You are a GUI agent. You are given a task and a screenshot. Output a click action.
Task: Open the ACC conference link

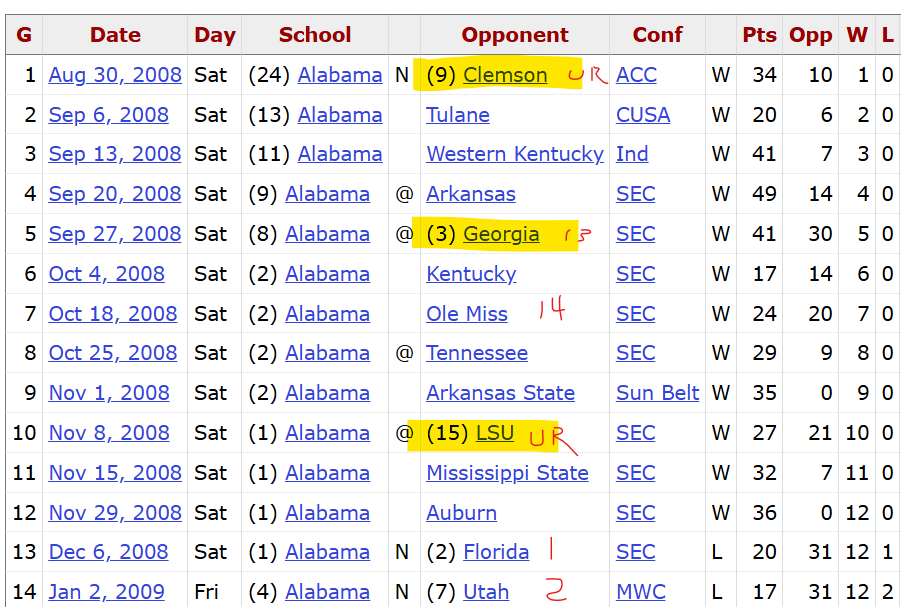click(636, 75)
